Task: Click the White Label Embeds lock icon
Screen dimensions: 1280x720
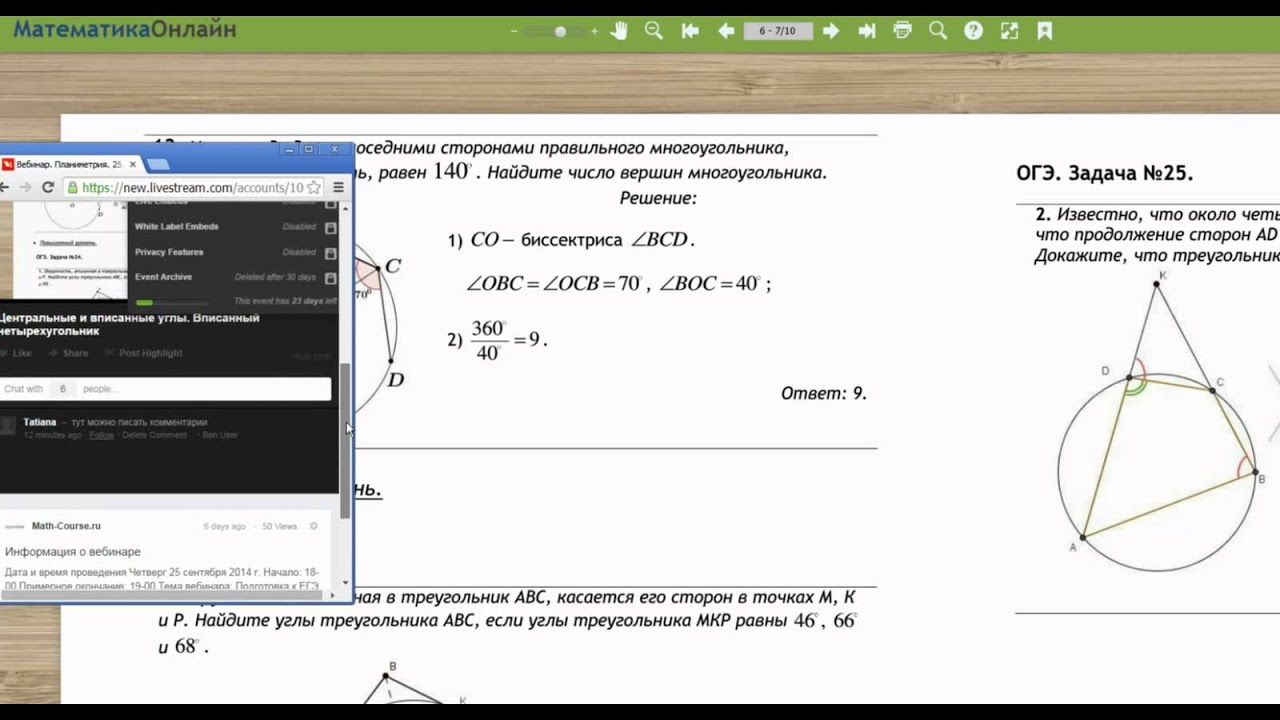Action: (331, 227)
